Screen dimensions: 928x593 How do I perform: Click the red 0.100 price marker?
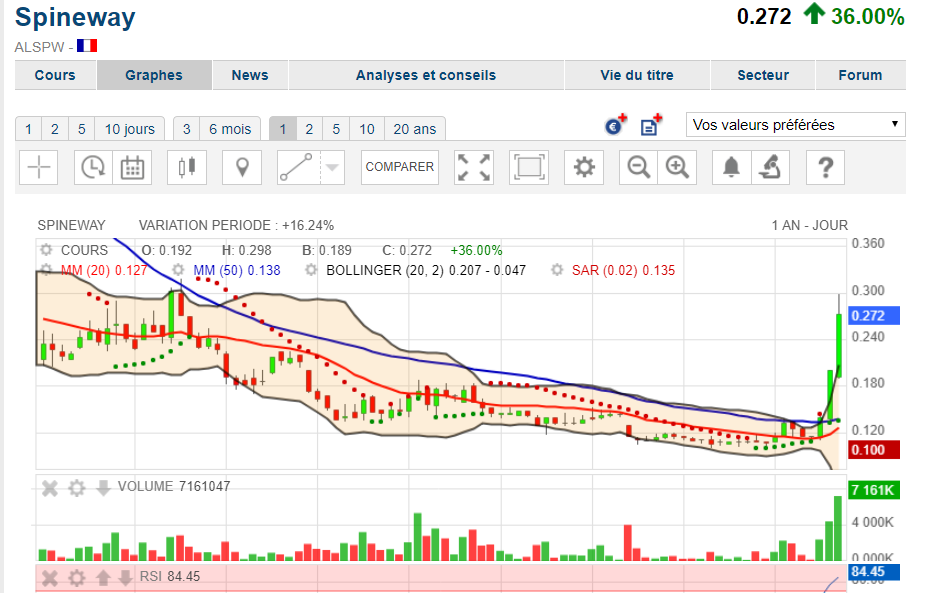(x=874, y=450)
